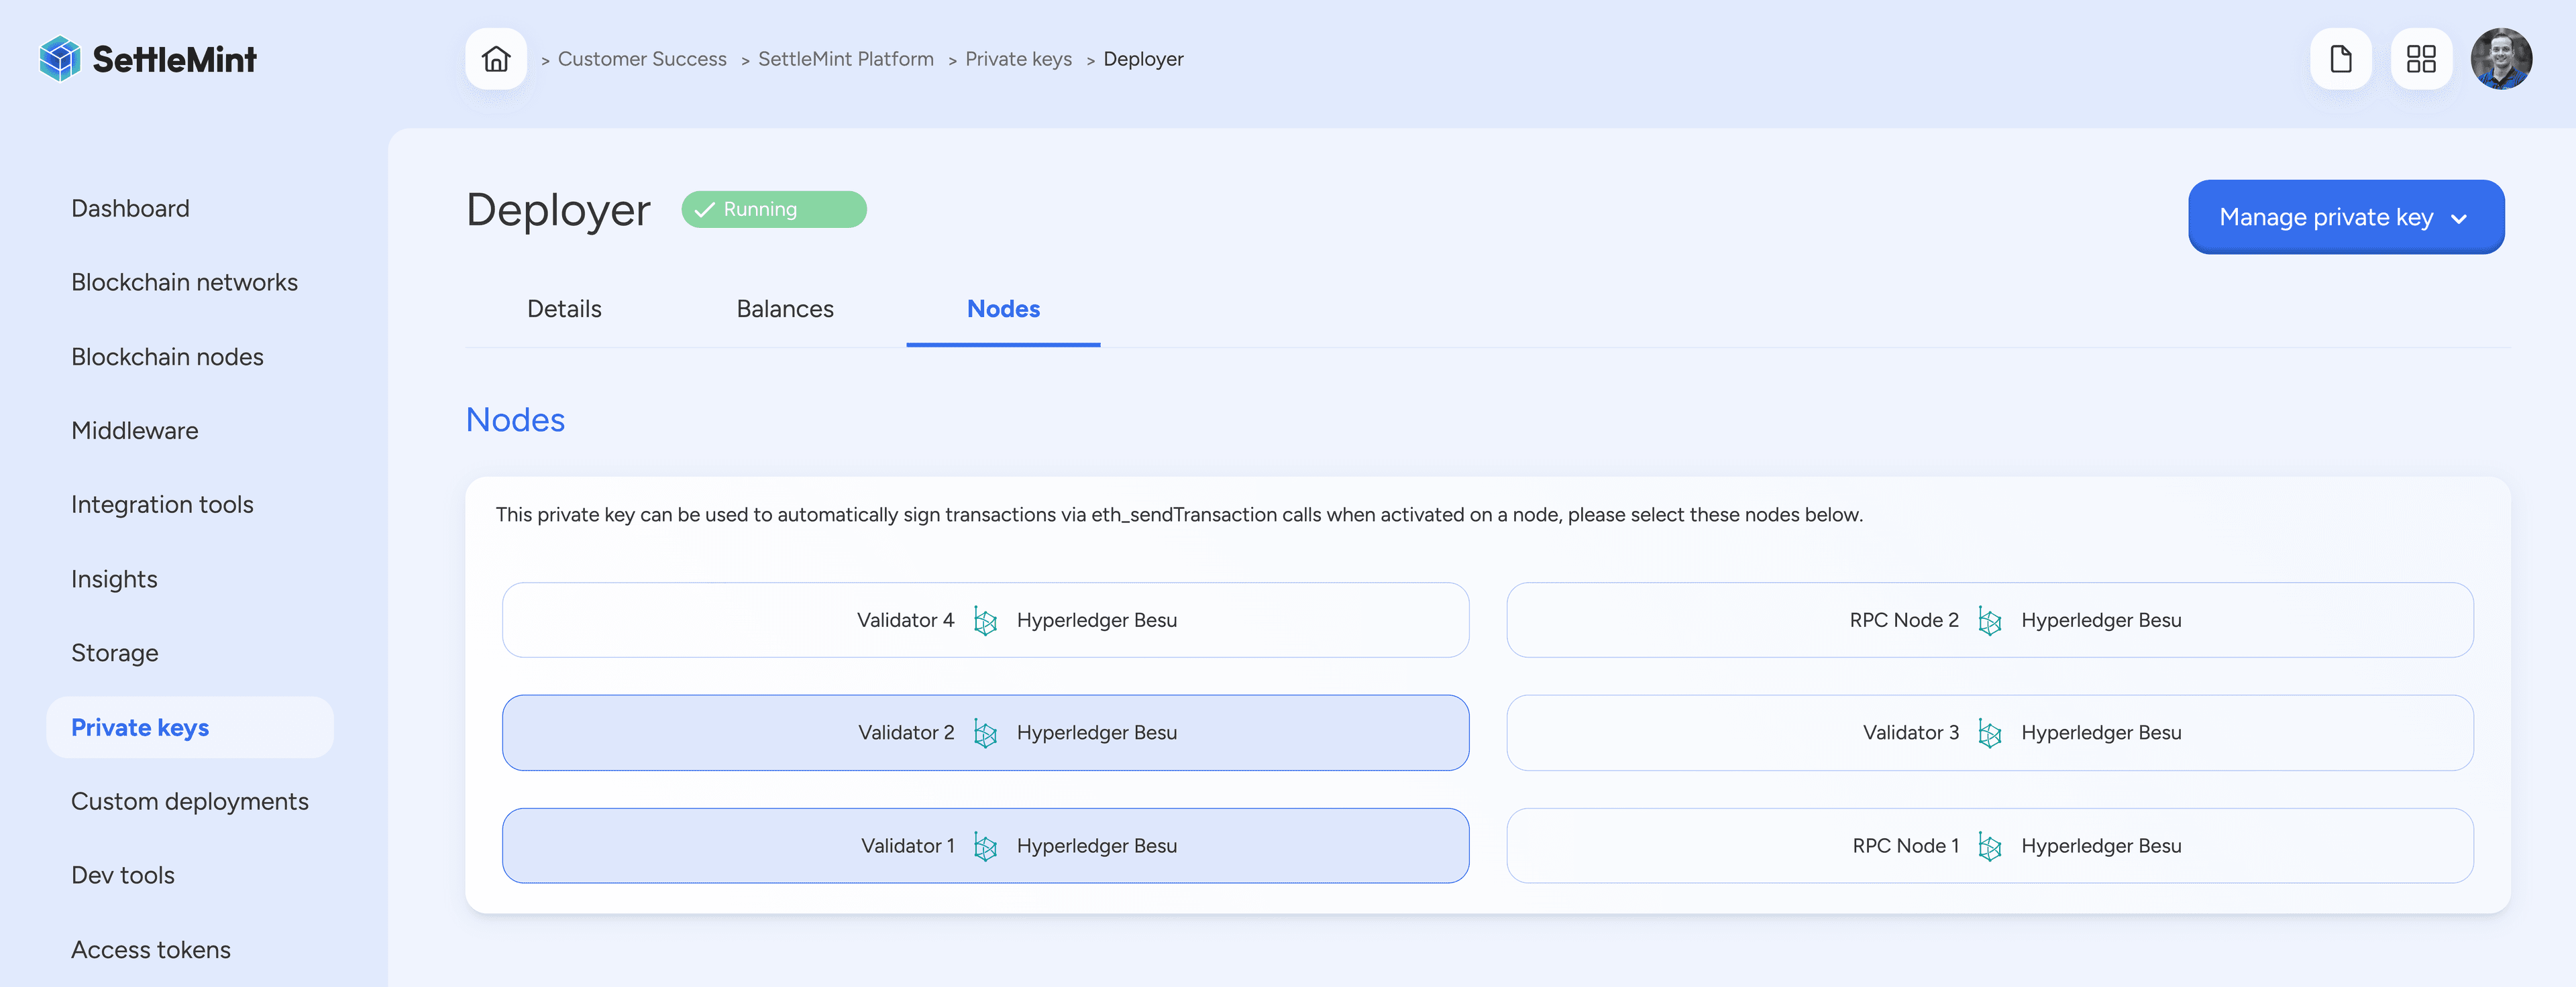2576x987 pixels.
Task: Click the home icon in breadcrumb
Action: (x=496, y=59)
